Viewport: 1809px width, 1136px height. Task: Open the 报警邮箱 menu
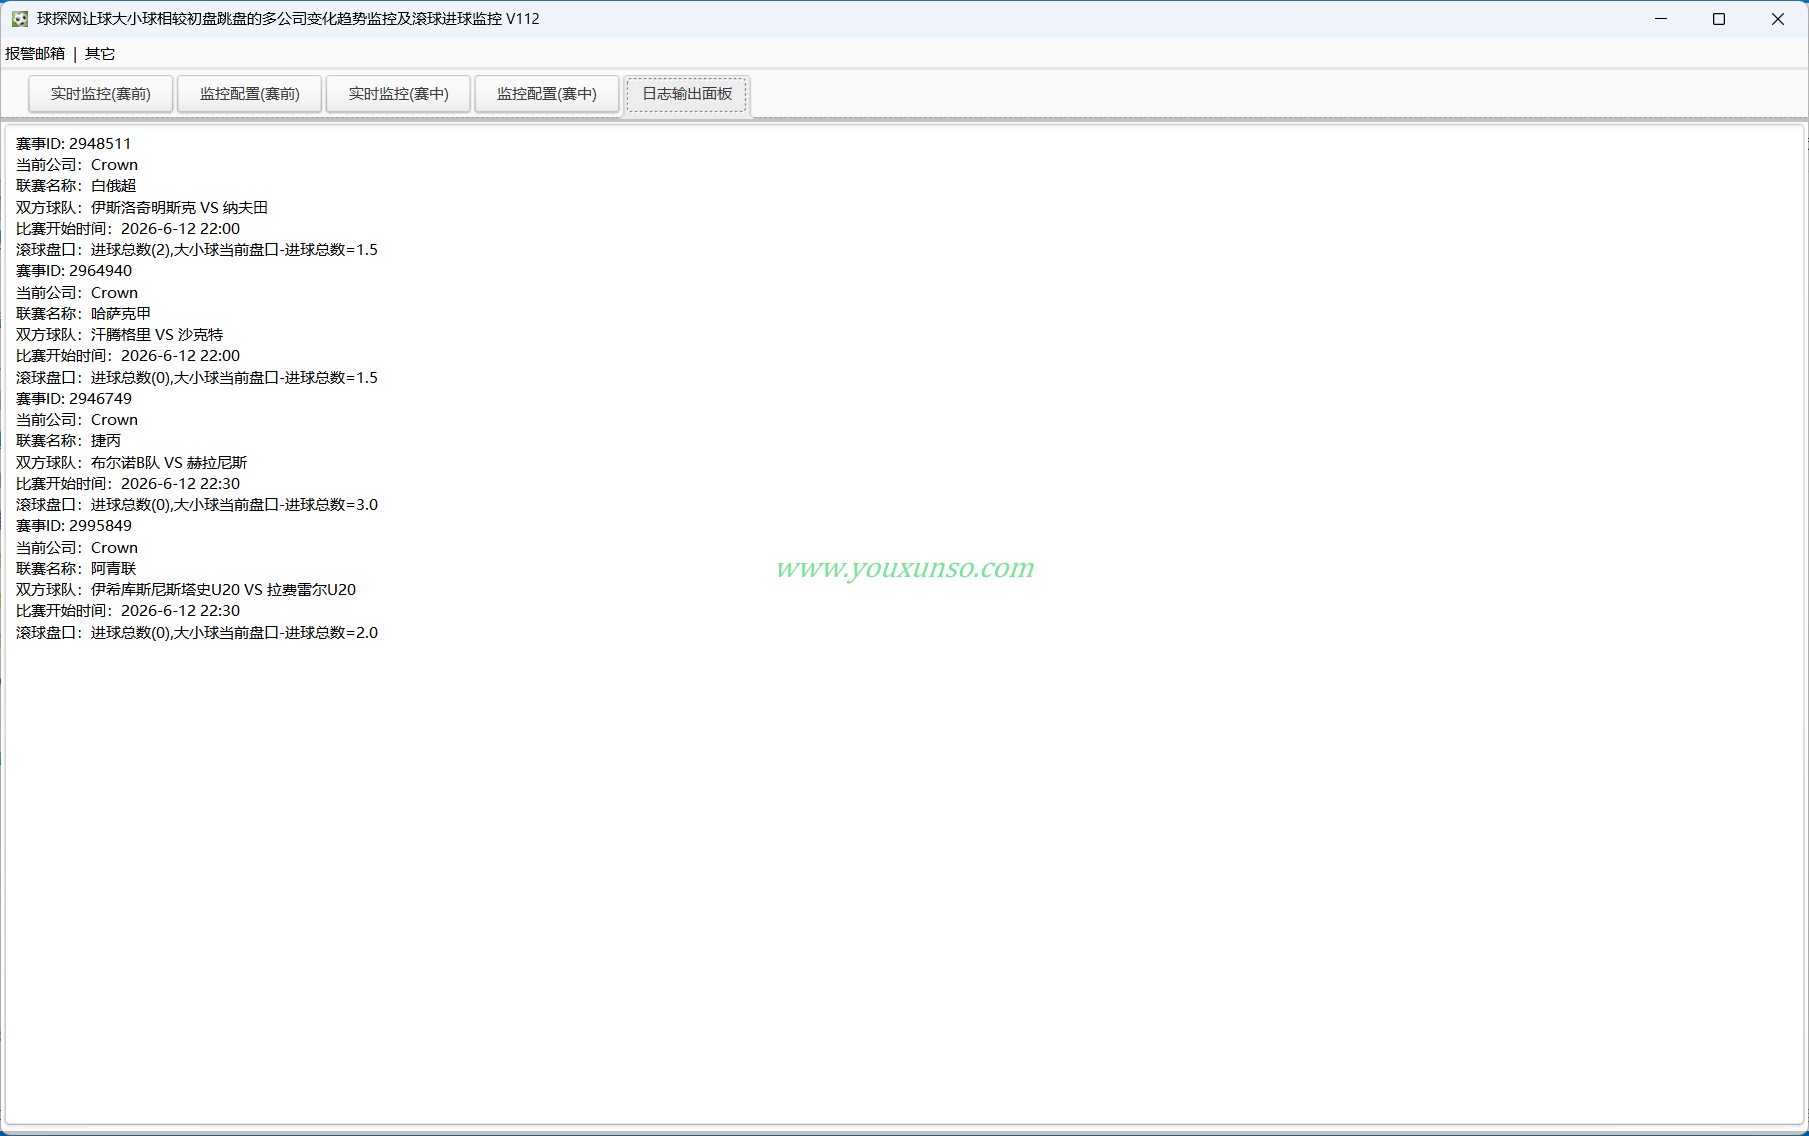(35, 54)
